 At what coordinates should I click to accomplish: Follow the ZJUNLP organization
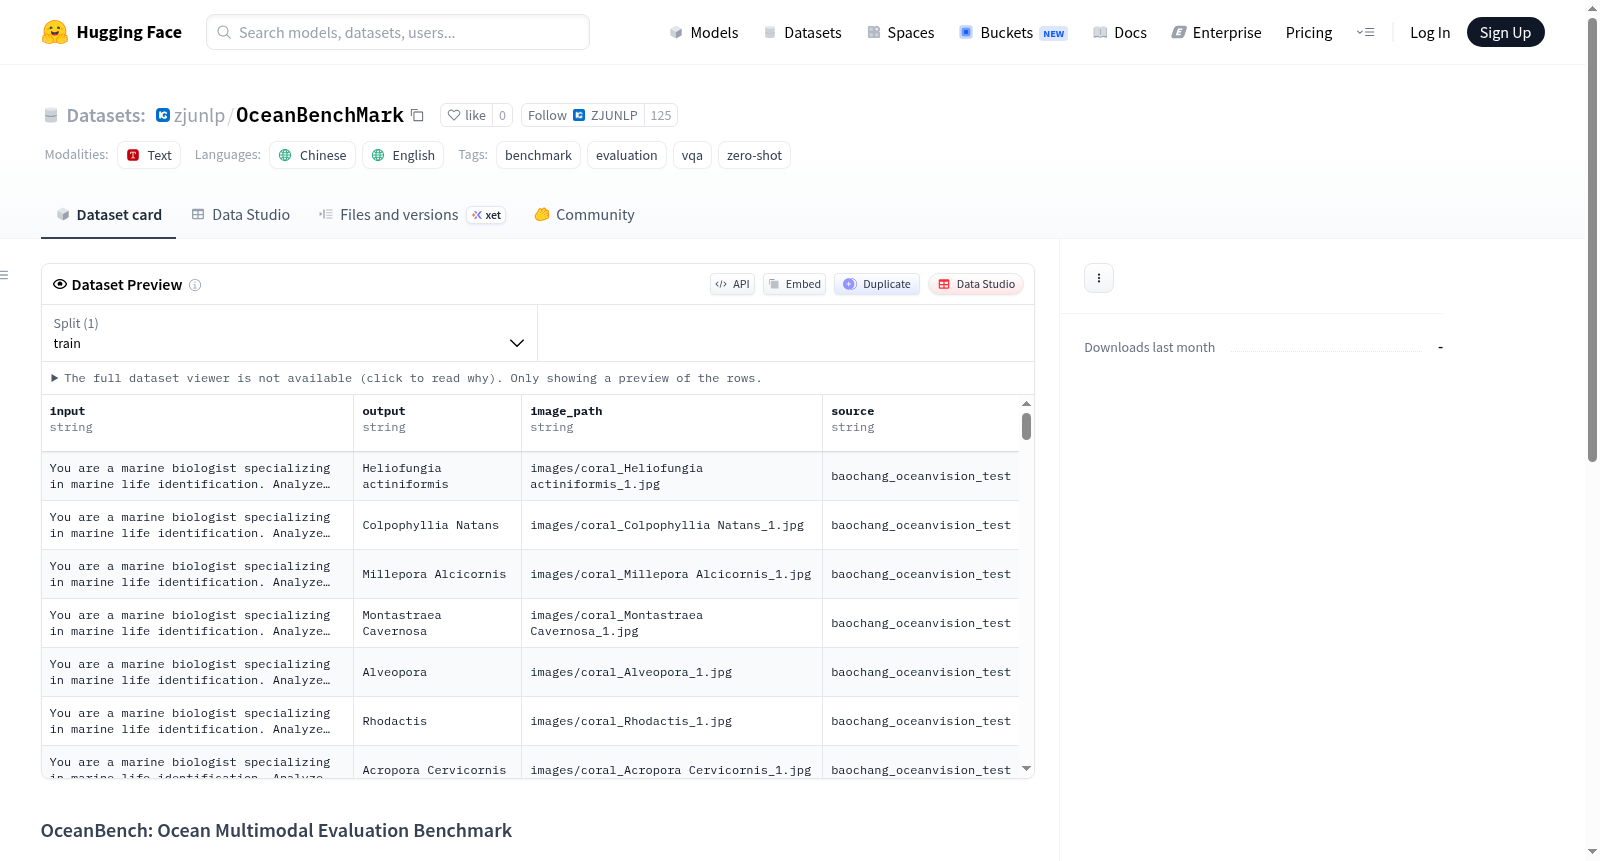pos(582,115)
